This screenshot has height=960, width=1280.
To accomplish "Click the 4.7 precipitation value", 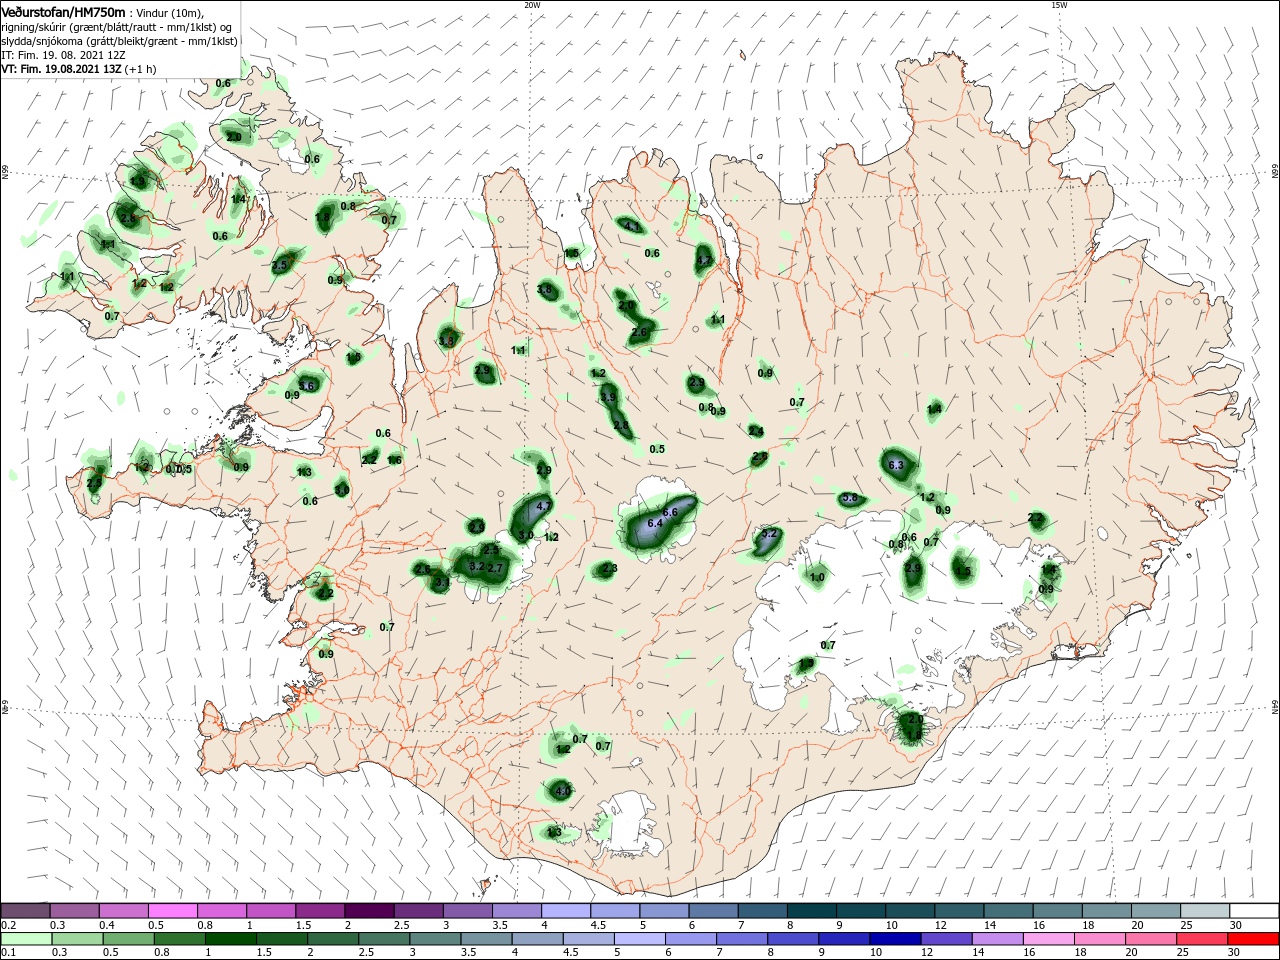I will point(544,507).
